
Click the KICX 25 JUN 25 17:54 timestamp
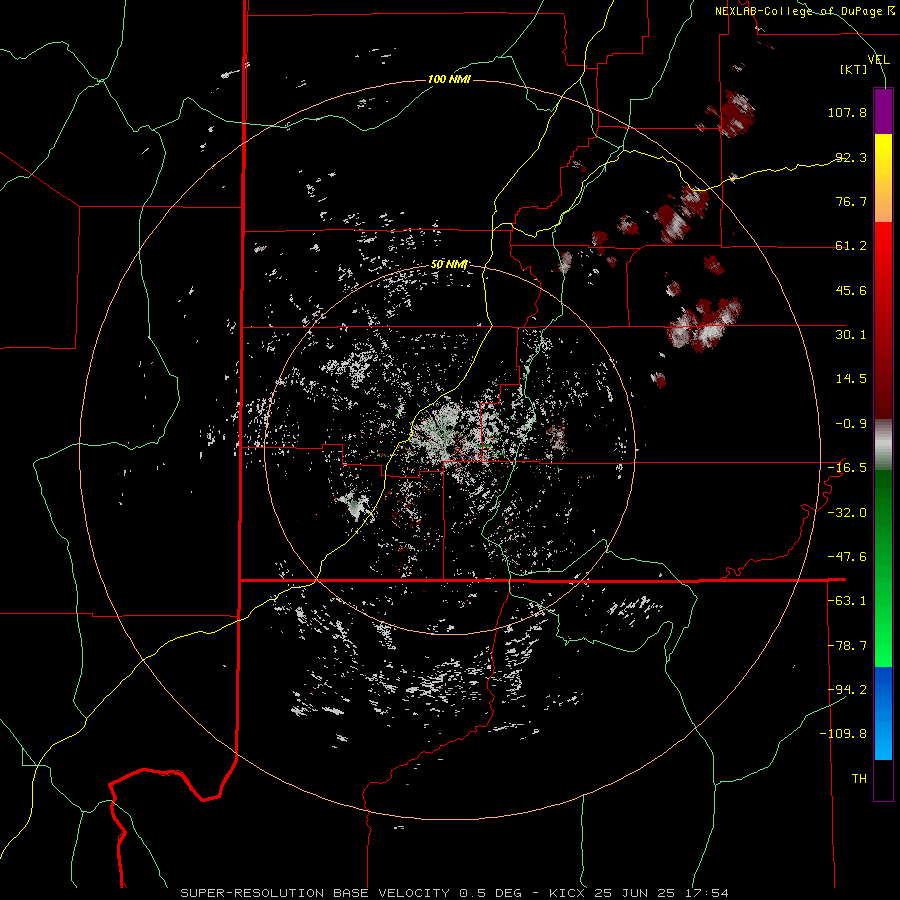tap(639, 893)
